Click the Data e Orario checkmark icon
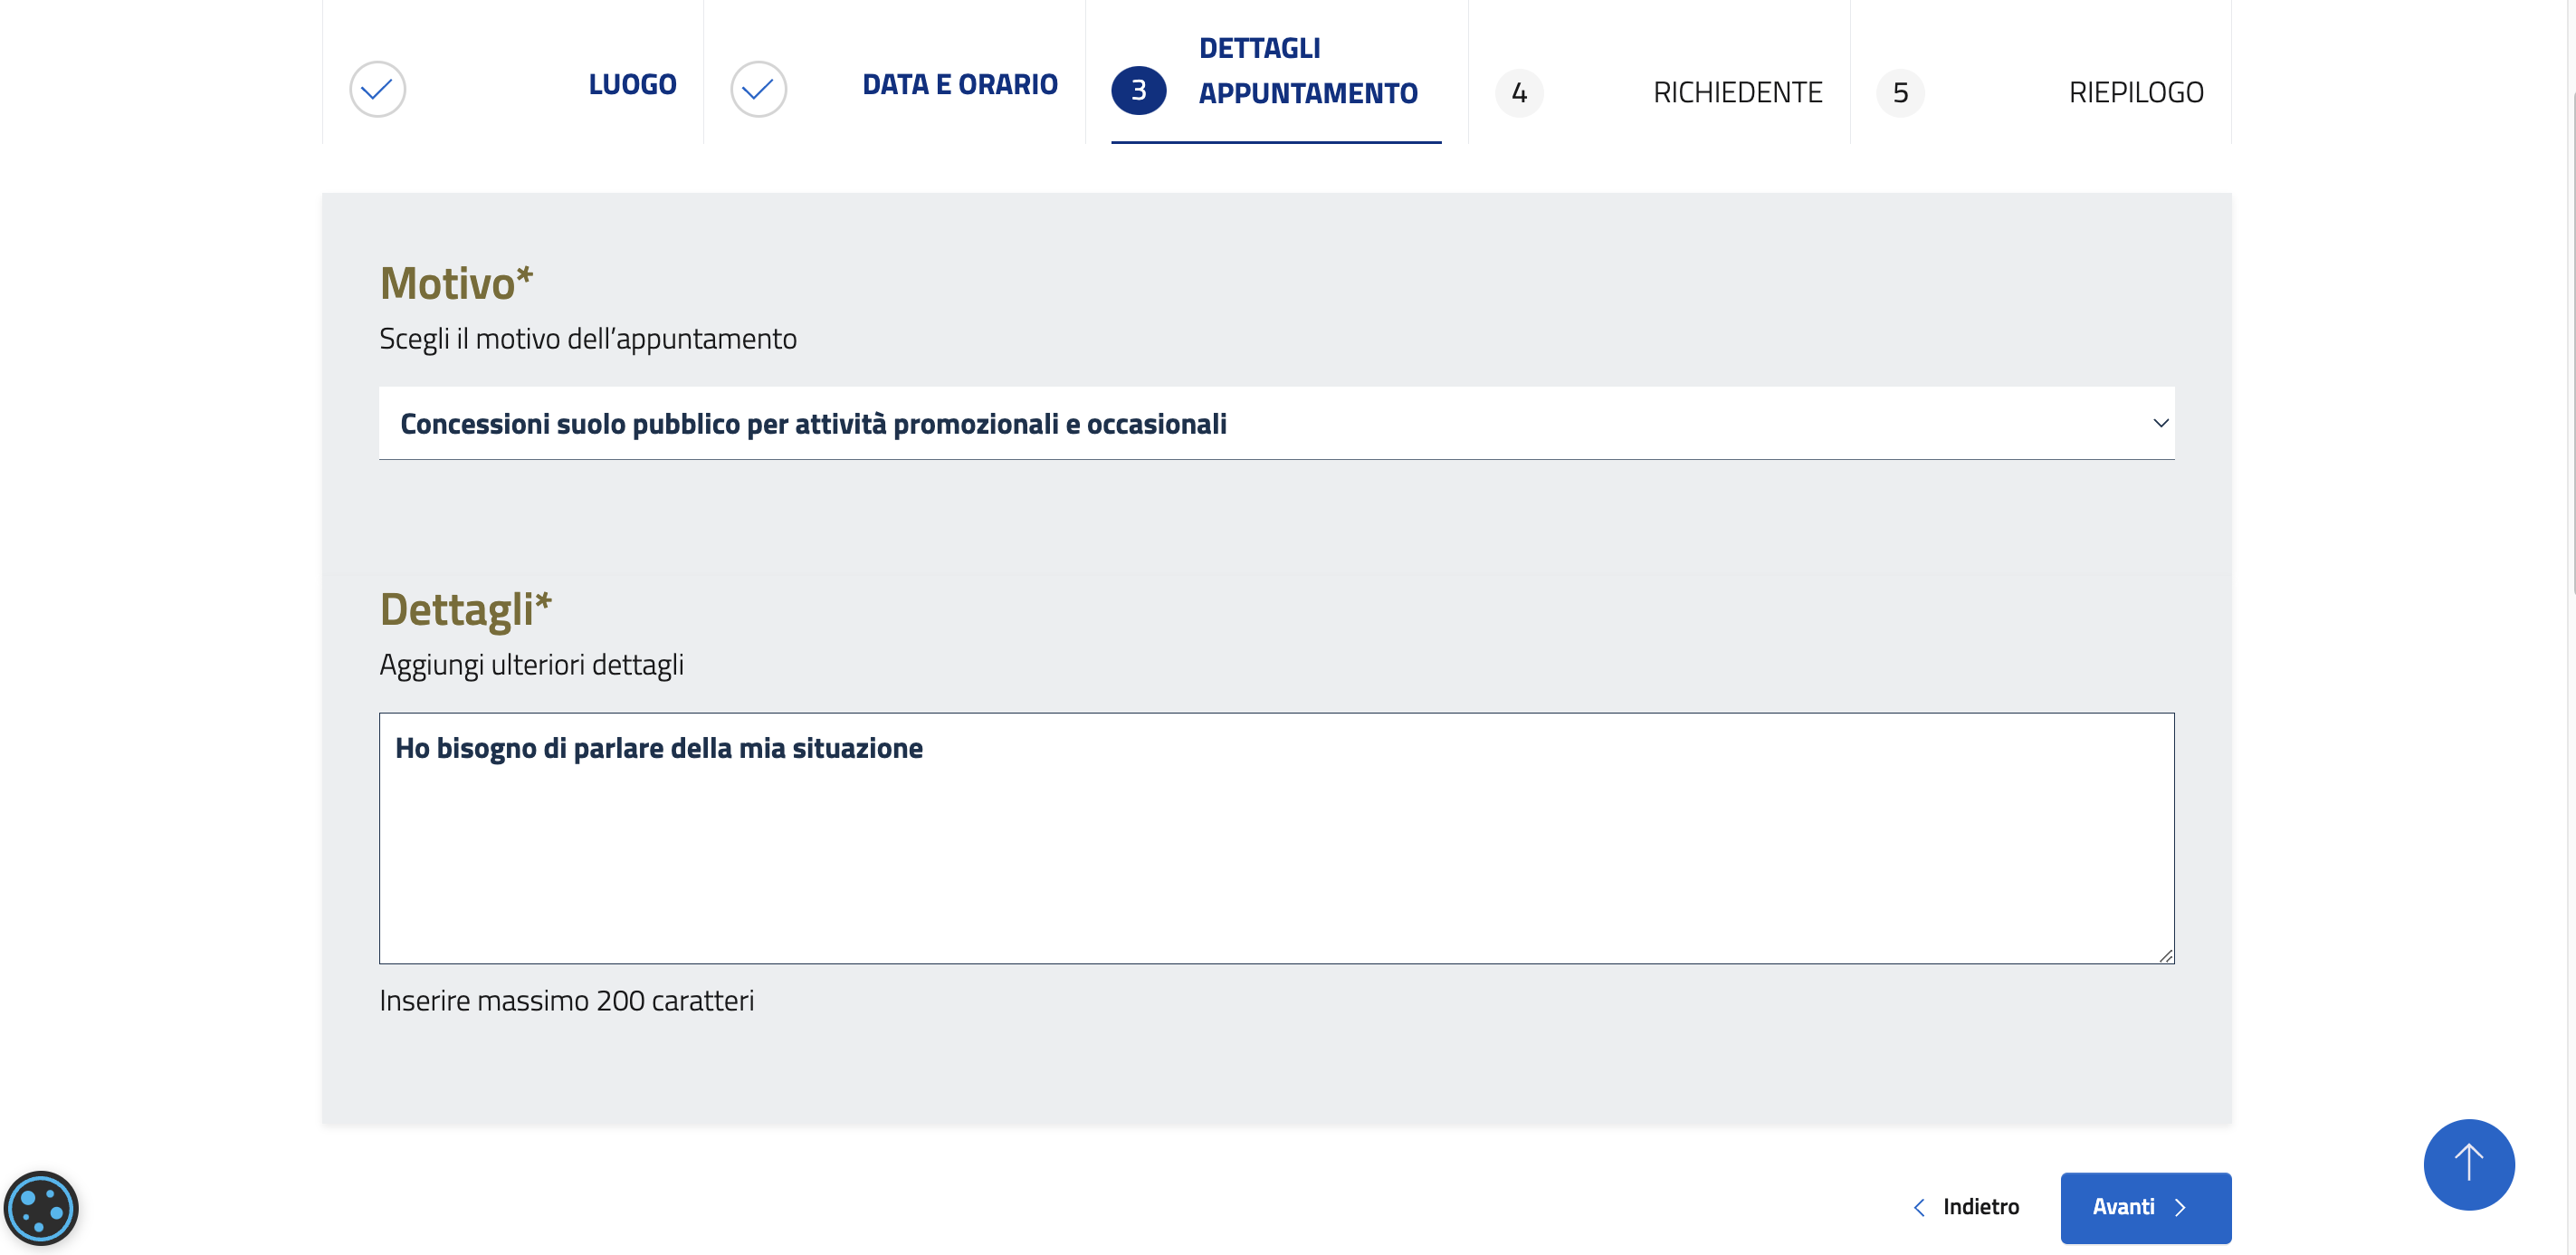 (x=758, y=90)
